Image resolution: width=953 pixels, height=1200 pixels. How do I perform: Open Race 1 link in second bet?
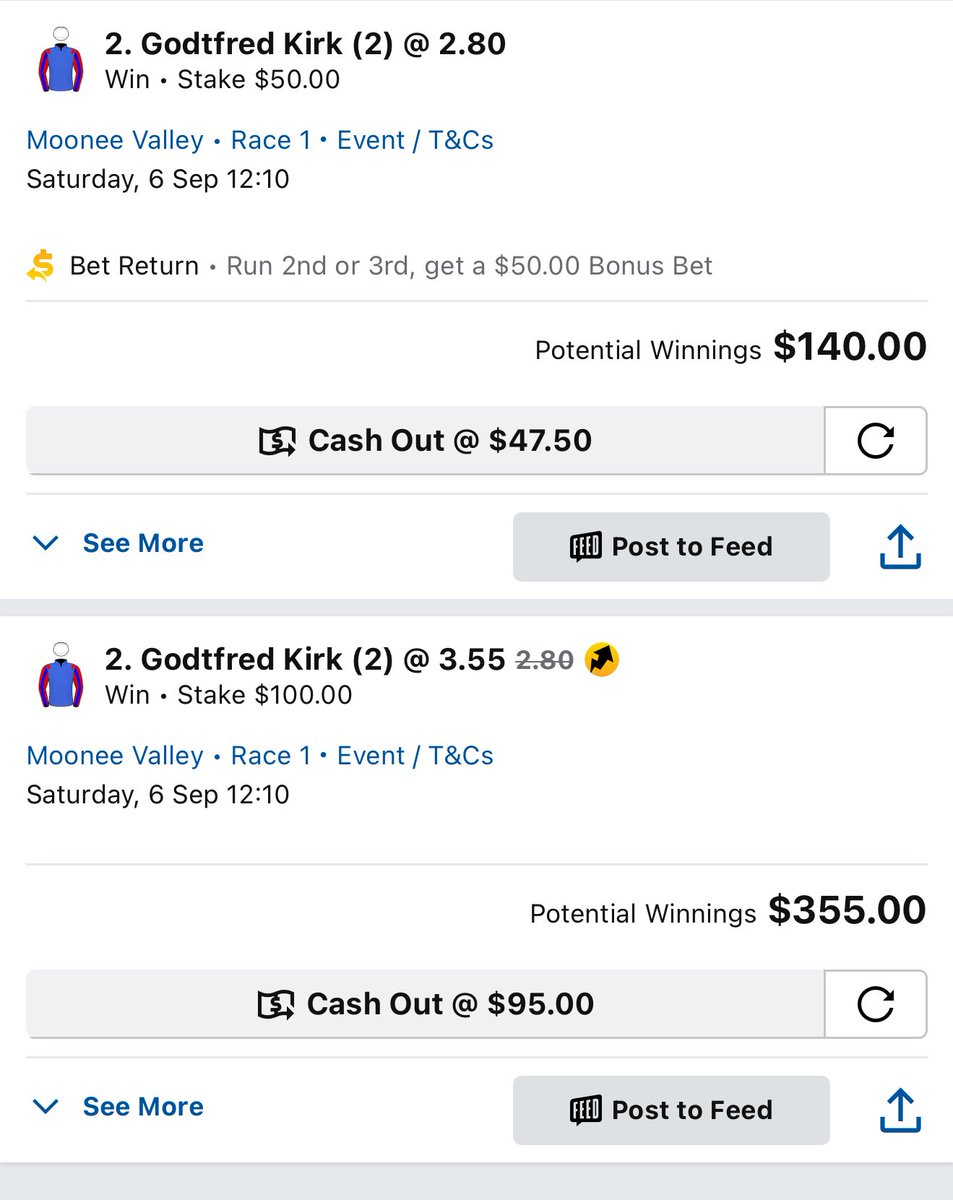[x=270, y=755]
